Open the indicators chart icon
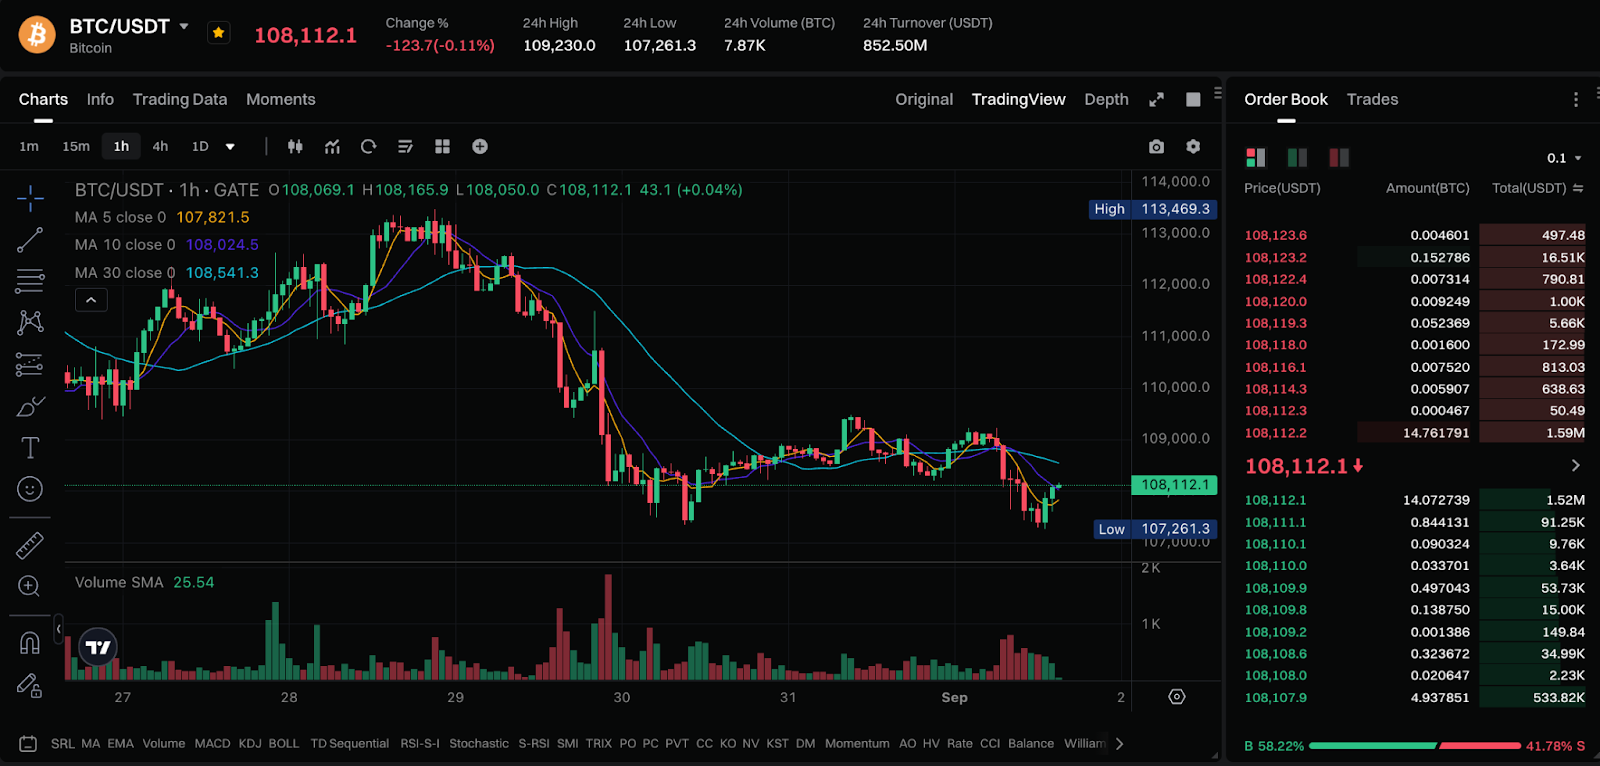The width and height of the screenshot is (1600, 766). 332,146
